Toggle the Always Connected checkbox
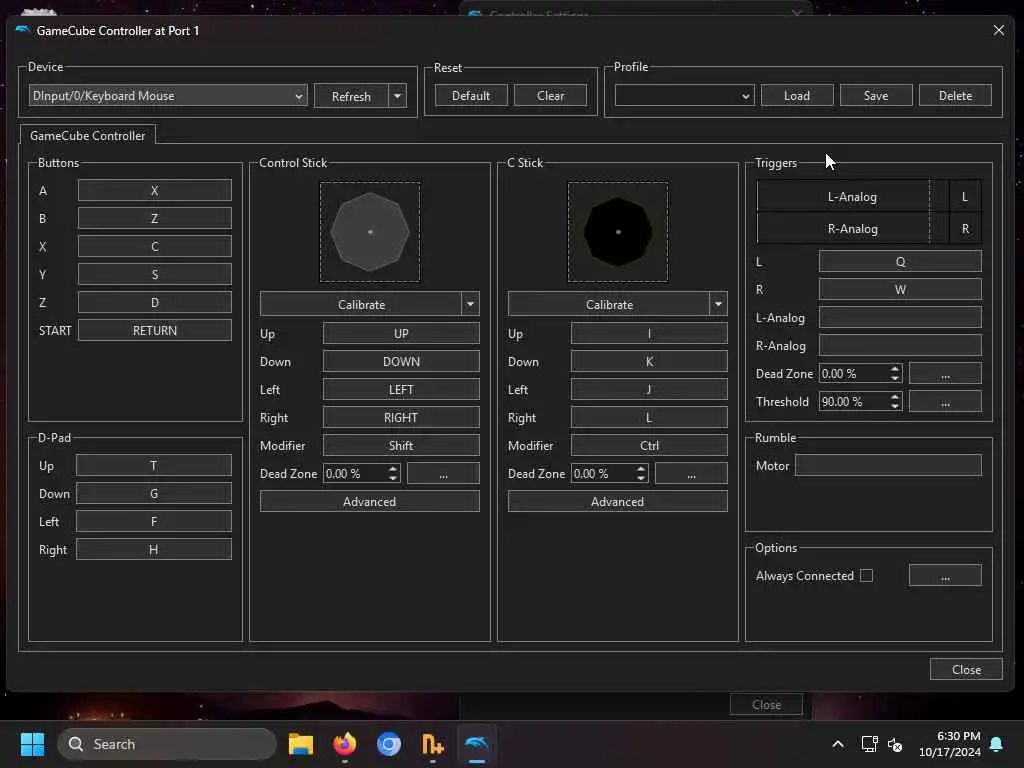 (x=866, y=575)
